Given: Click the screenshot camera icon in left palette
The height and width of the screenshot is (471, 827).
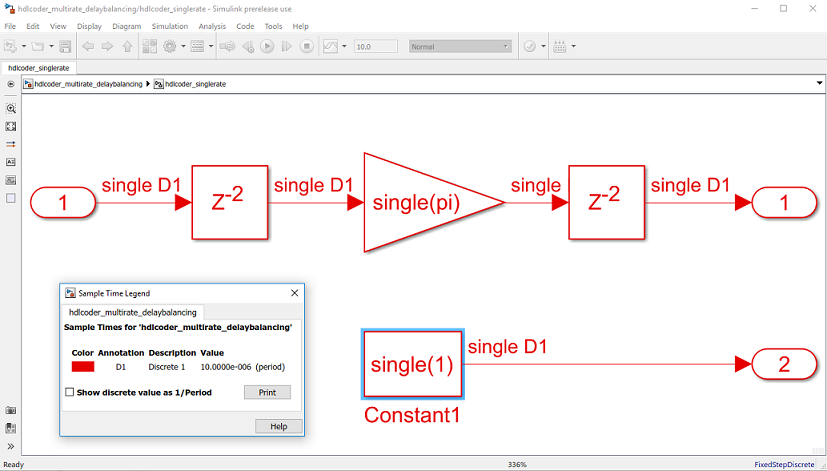Looking at the screenshot, I should click(11, 410).
